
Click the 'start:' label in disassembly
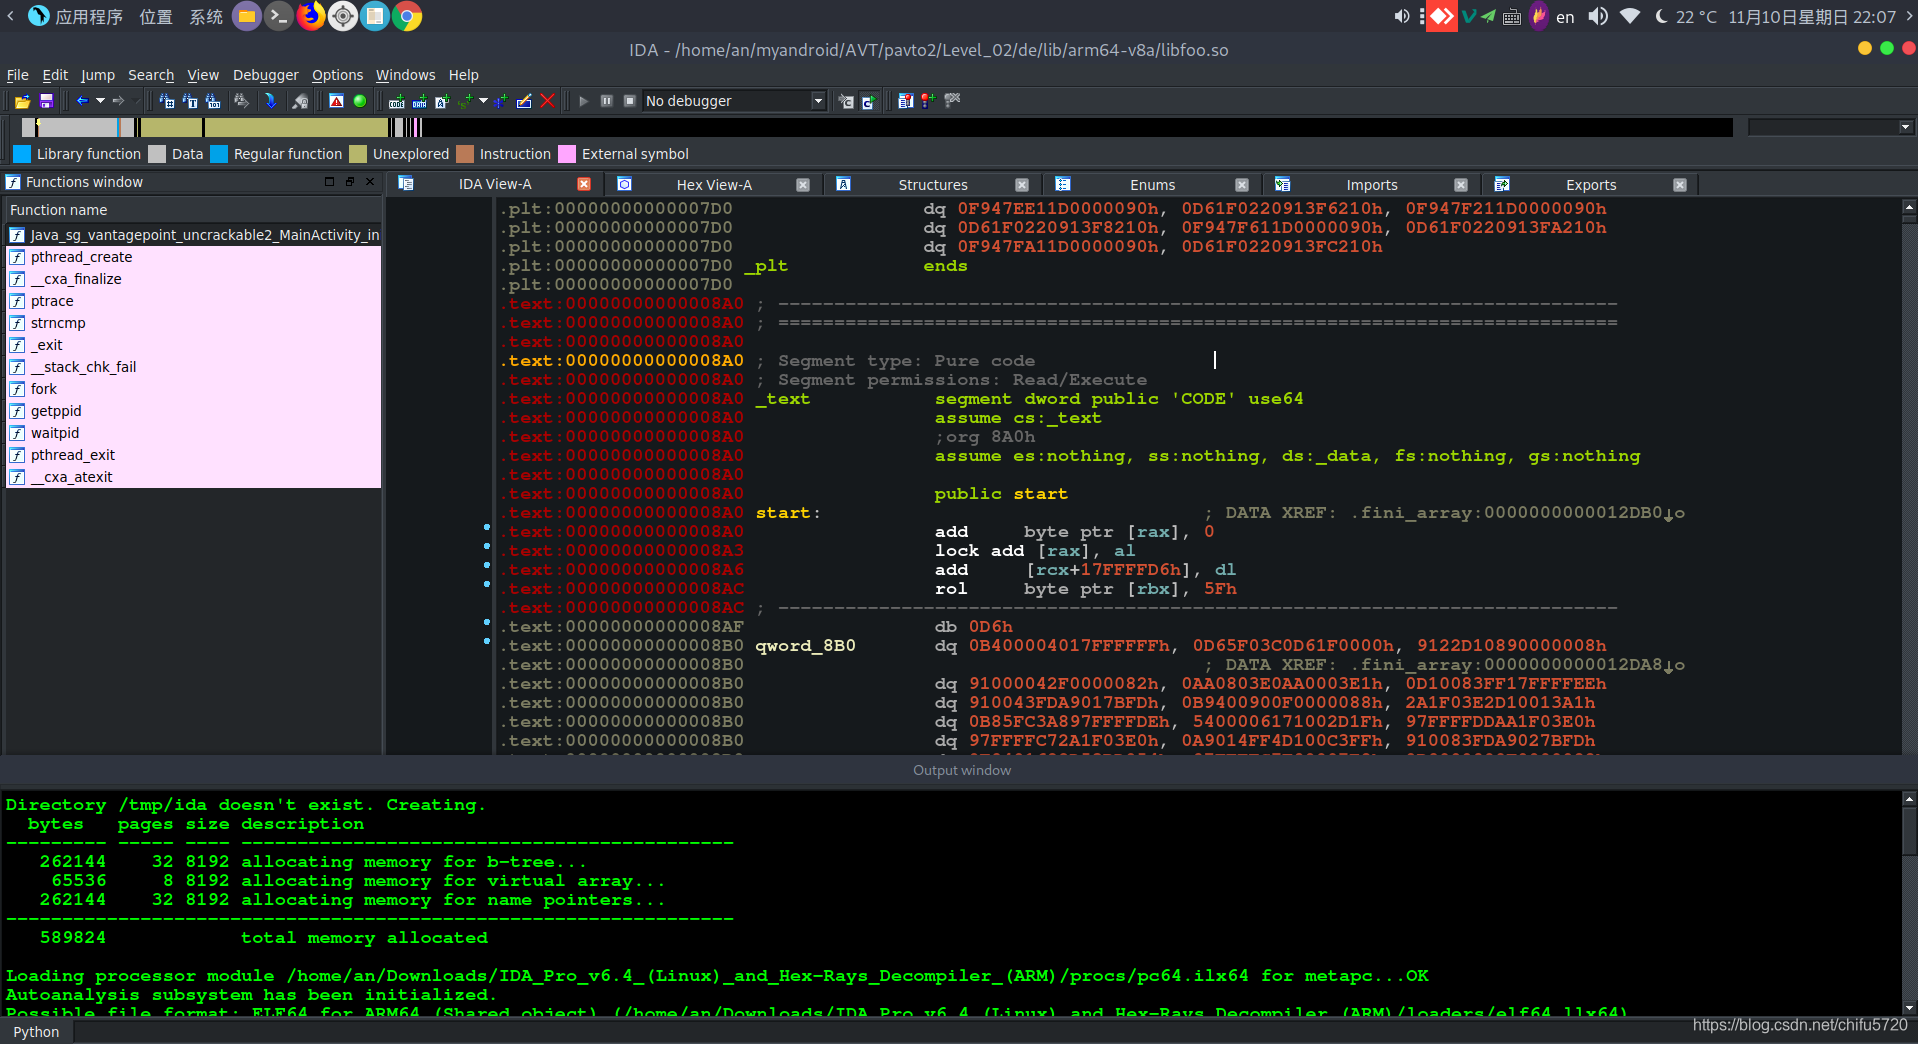(788, 513)
